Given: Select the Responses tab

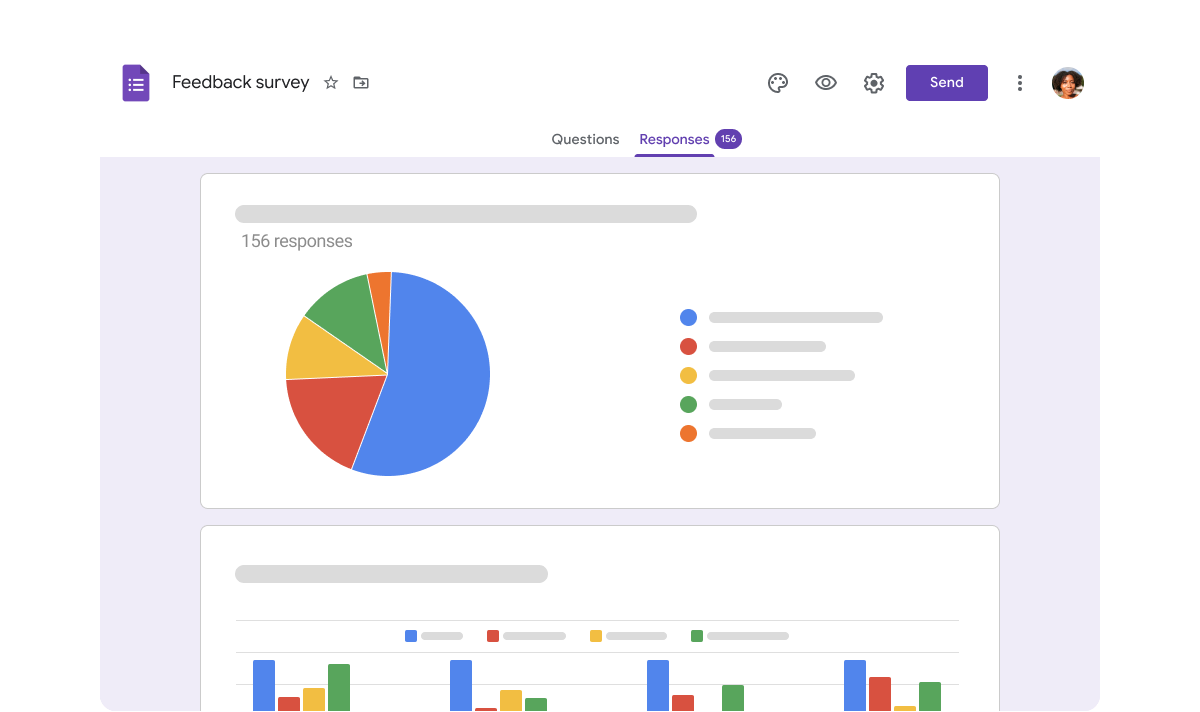Looking at the screenshot, I should tap(674, 139).
